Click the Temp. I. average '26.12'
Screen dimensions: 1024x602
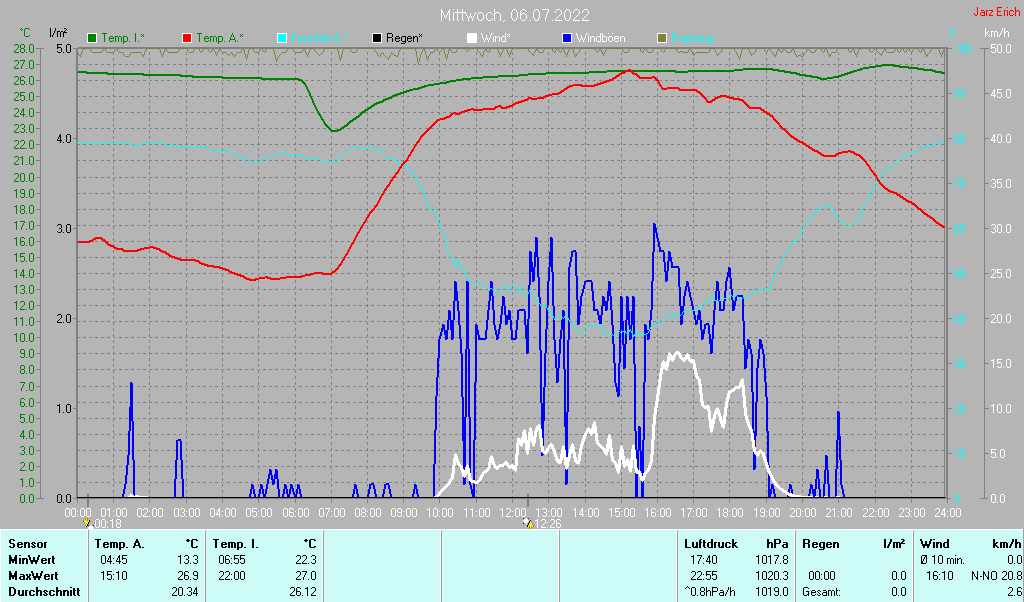click(x=303, y=592)
